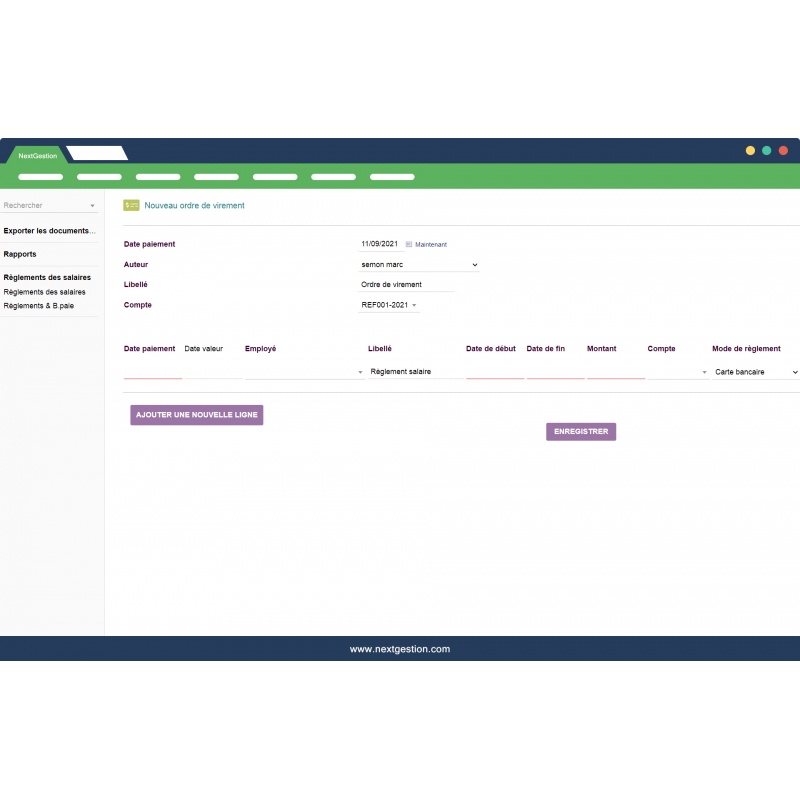Expand the Rechercher dropdown in the sidebar
The width and height of the screenshot is (800, 800).
pos(90,205)
